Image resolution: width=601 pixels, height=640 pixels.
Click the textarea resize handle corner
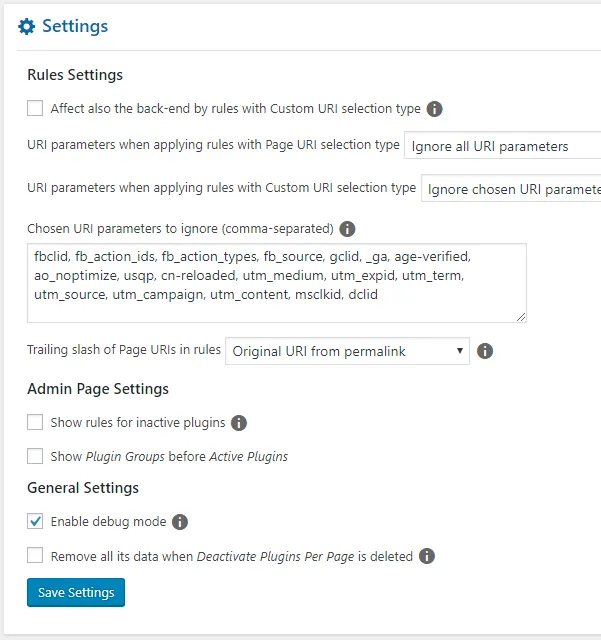click(521, 317)
